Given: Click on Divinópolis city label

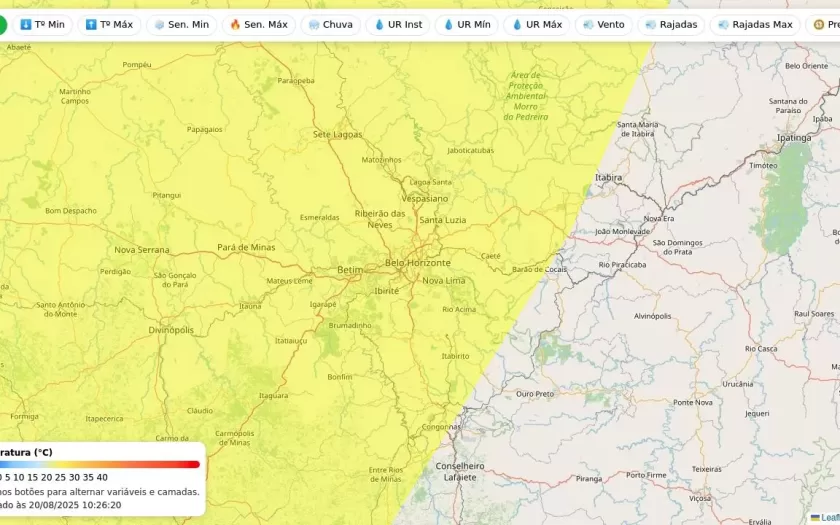Looking at the screenshot, I should coord(170,329).
